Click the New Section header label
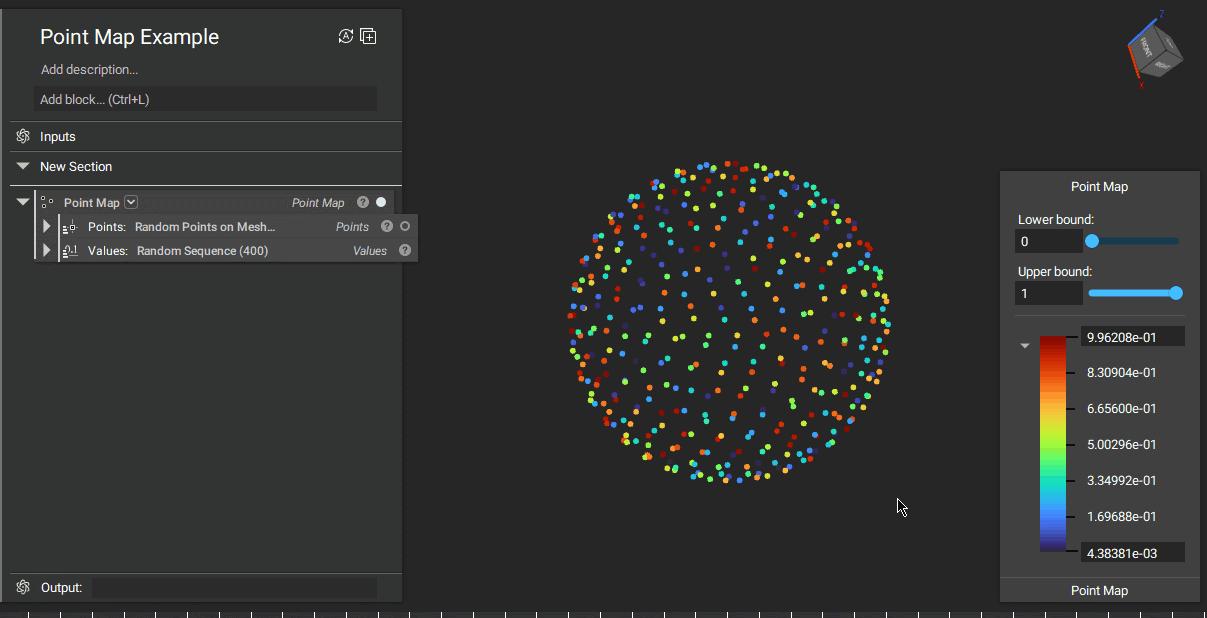This screenshot has height=618, width=1207. pyautogui.click(x=76, y=166)
